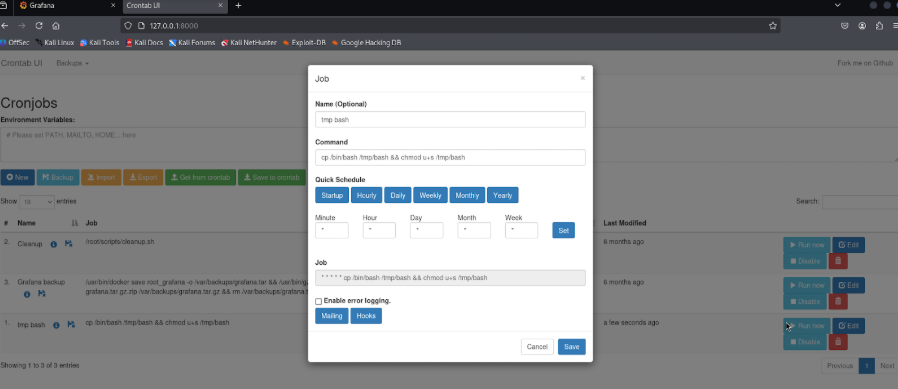The height and width of the screenshot is (389, 898).
Task: Select the Week schedule field
Action: pyautogui.click(x=521, y=230)
